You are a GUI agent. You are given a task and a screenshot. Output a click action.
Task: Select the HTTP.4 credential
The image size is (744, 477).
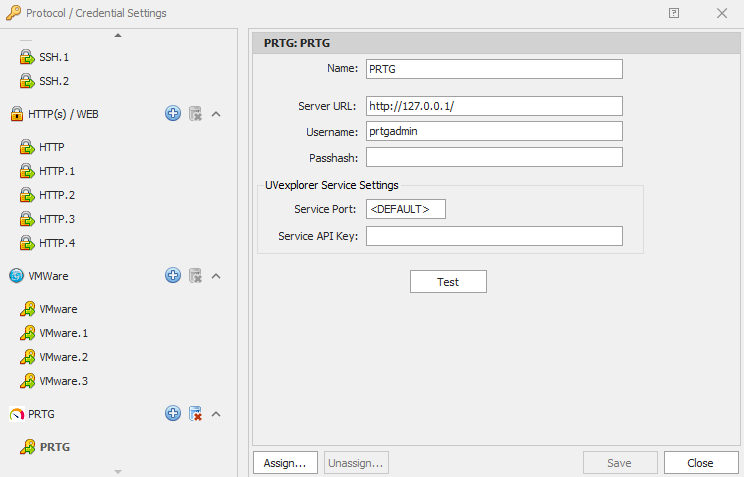click(57, 243)
